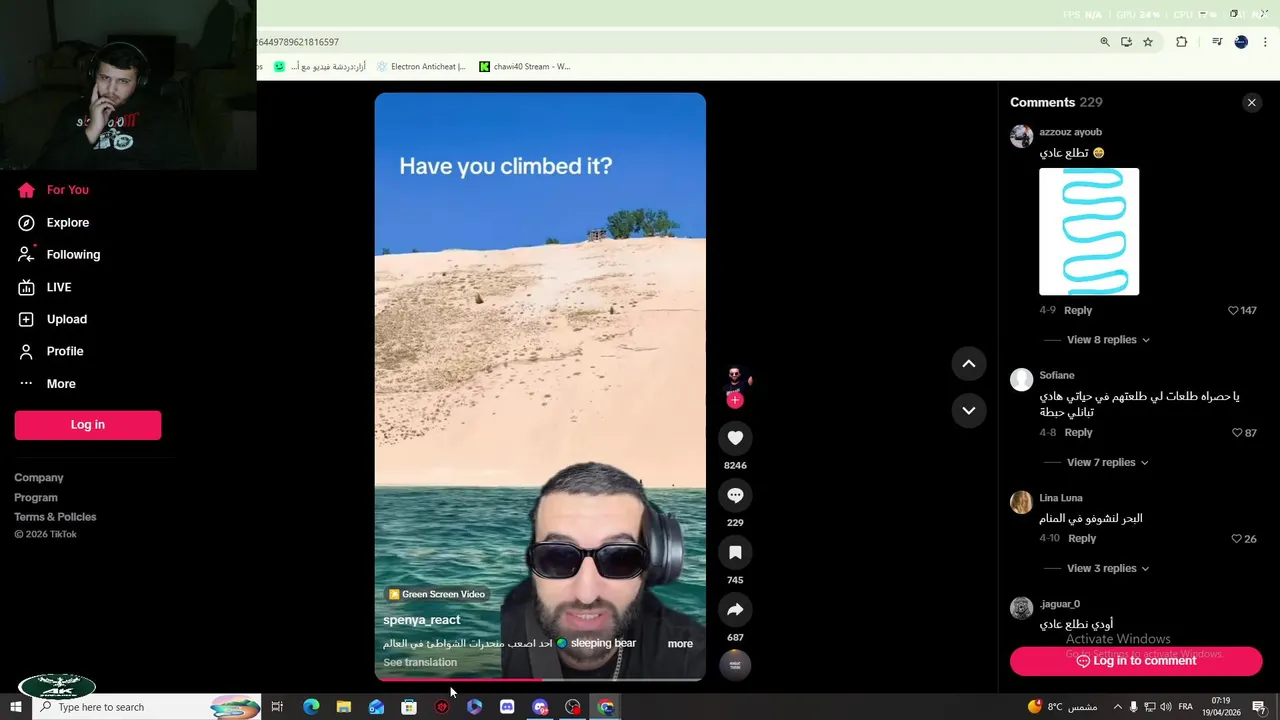
Task: Open the Green Screen Video tag
Action: [x=436, y=594]
